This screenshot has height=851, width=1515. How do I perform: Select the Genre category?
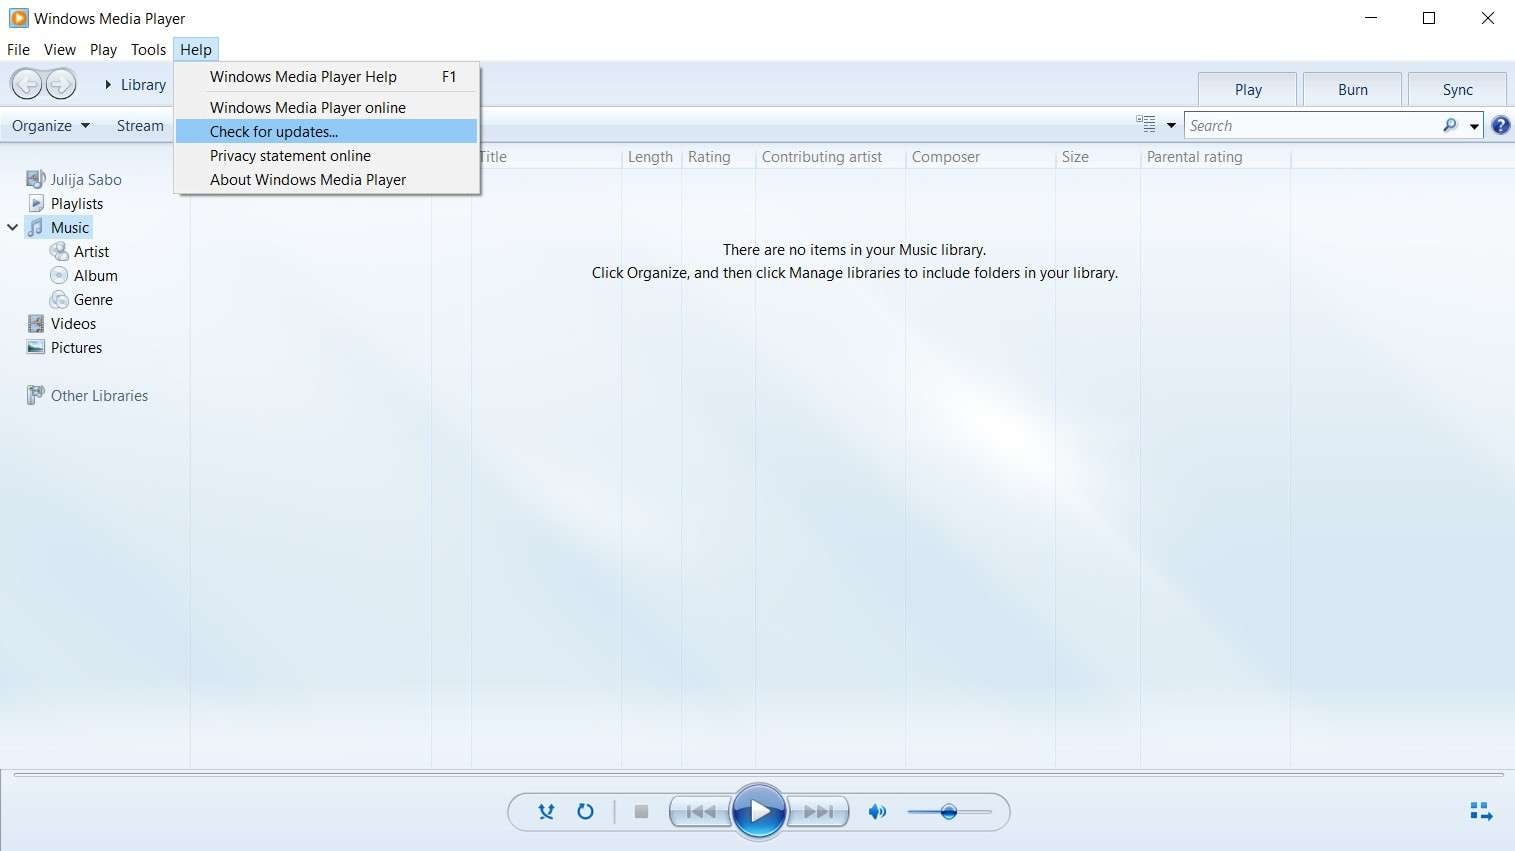[x=93, y=299]
